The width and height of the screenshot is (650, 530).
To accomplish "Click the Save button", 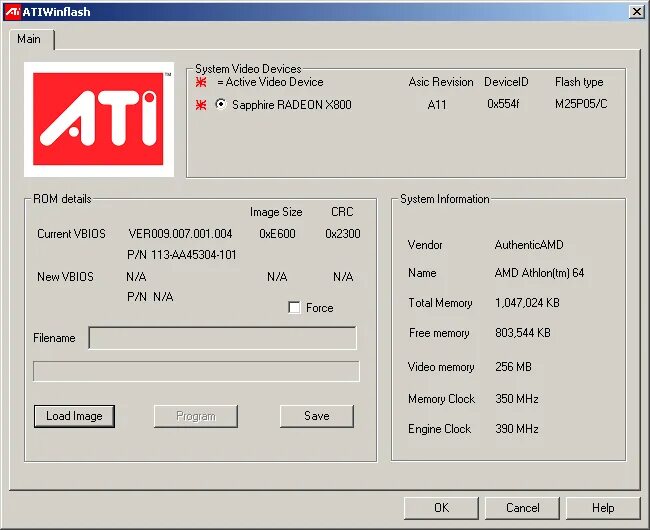I will 317,416.
